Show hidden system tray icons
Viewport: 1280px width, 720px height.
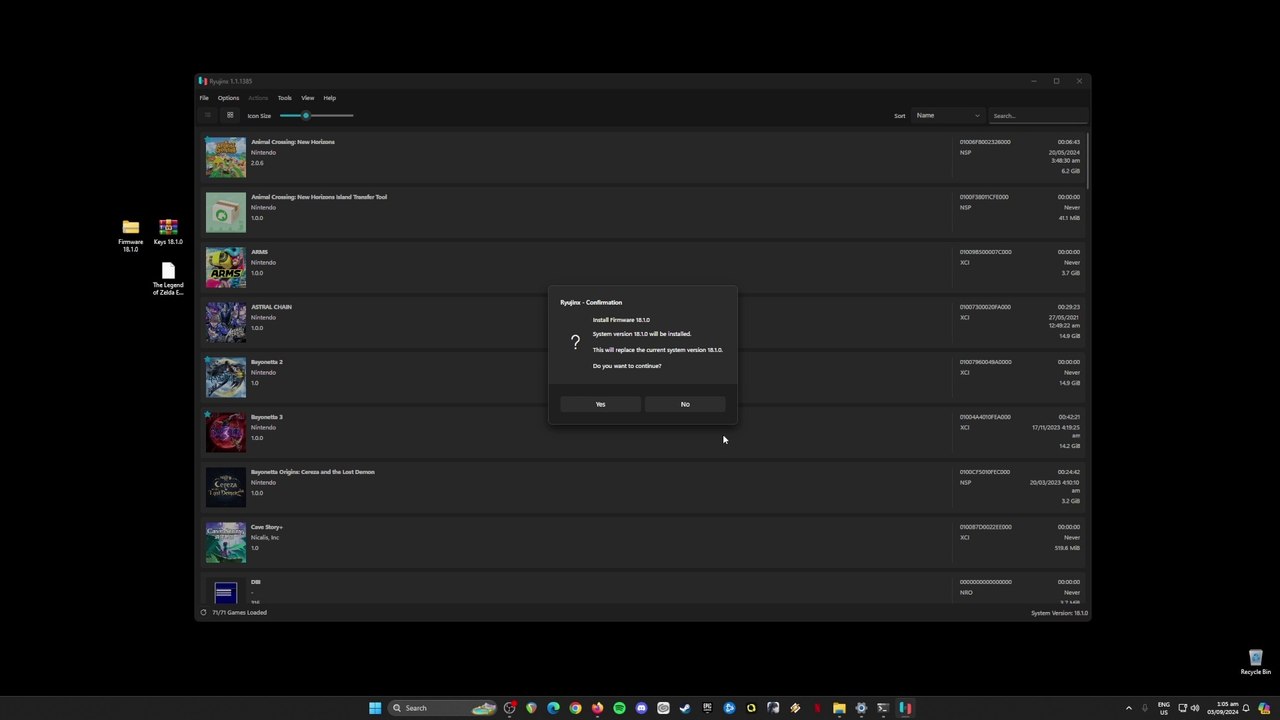1129,708
